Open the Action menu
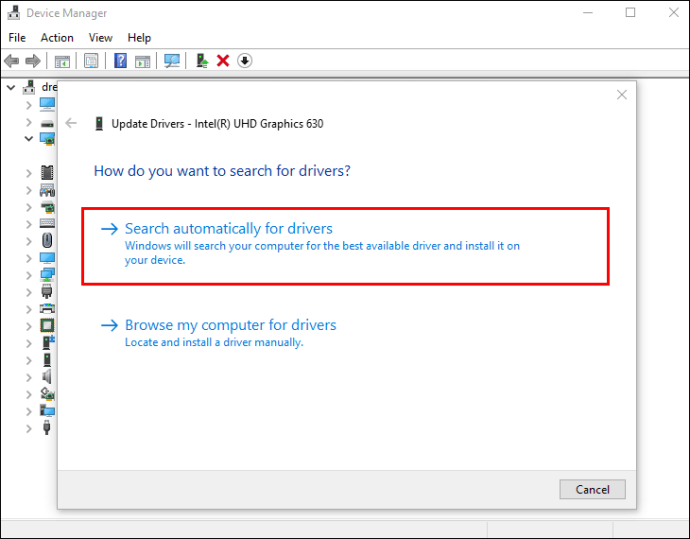Screen dimensions: 690x539 click(x=57, y=38)
